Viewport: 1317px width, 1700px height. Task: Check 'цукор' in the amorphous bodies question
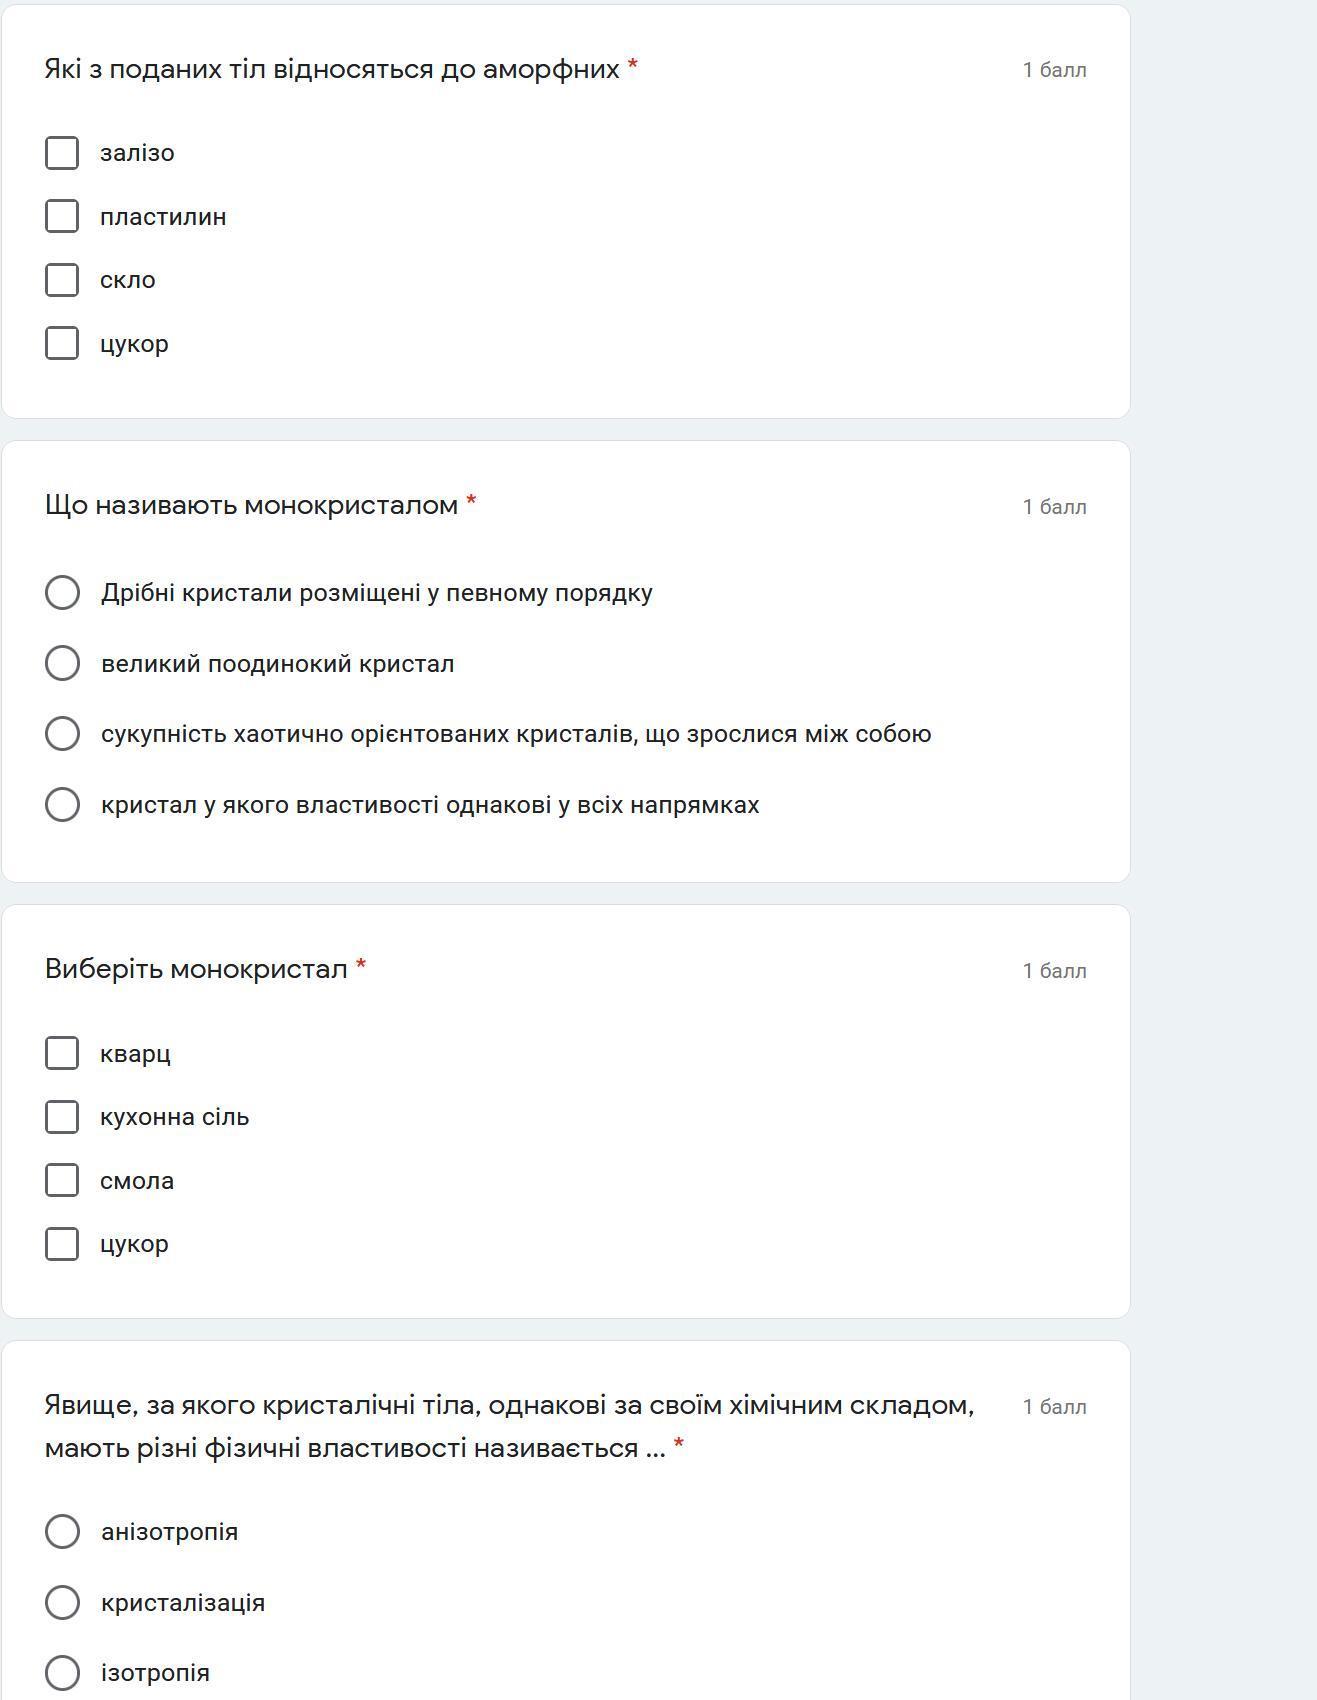coord(62,343)
